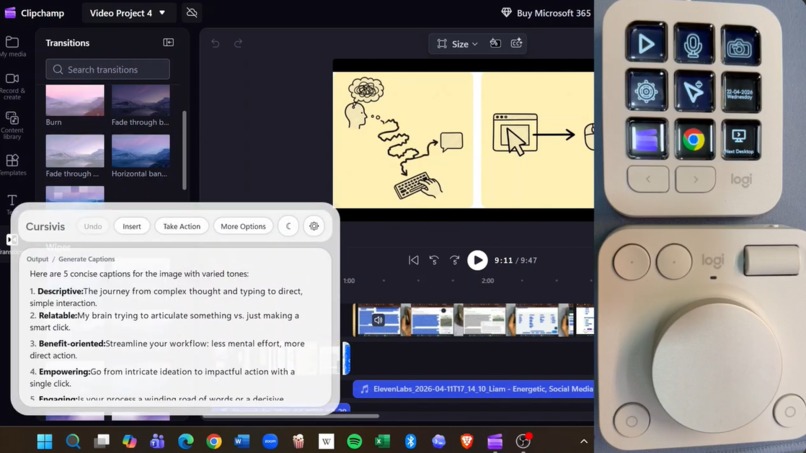806x453 pixels.
Task: Open Zoom from the taskbar
Action: [x=270, y=441]
